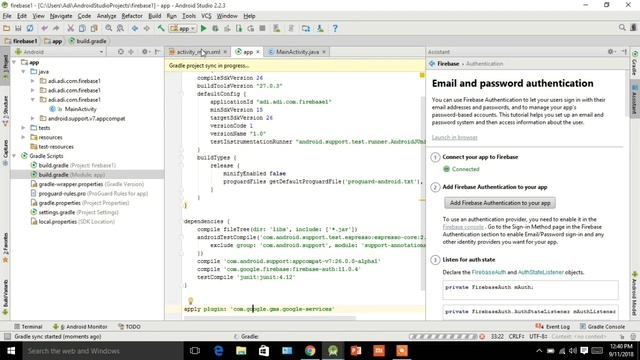This screenshot has height=360, width=640.
Task: Toggle the Gradle Console tool window
Action: pos(602,327)
